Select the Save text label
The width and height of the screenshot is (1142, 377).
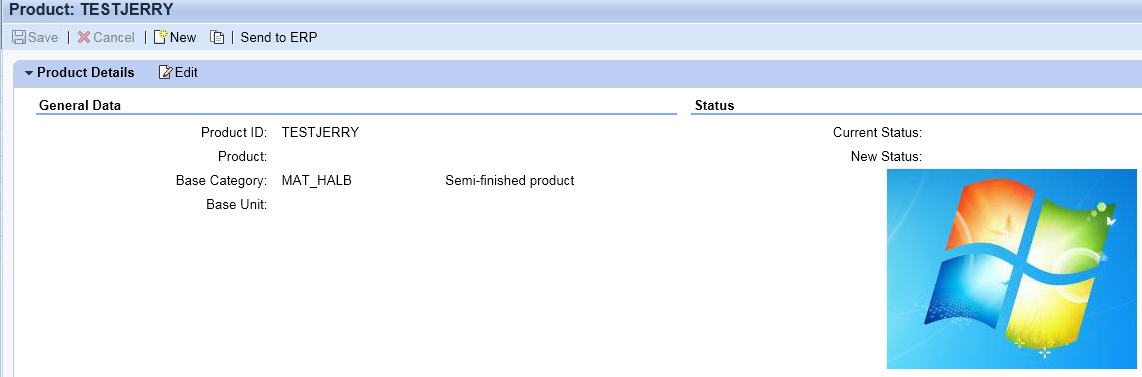click(x=43, y=37)
